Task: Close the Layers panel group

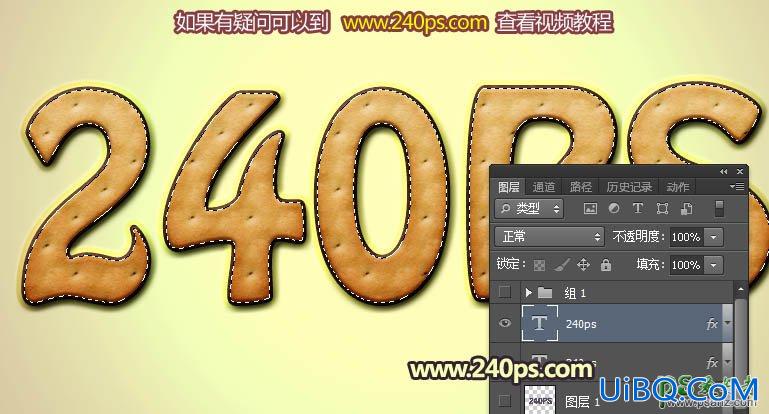Action: [x=740, y=172]
